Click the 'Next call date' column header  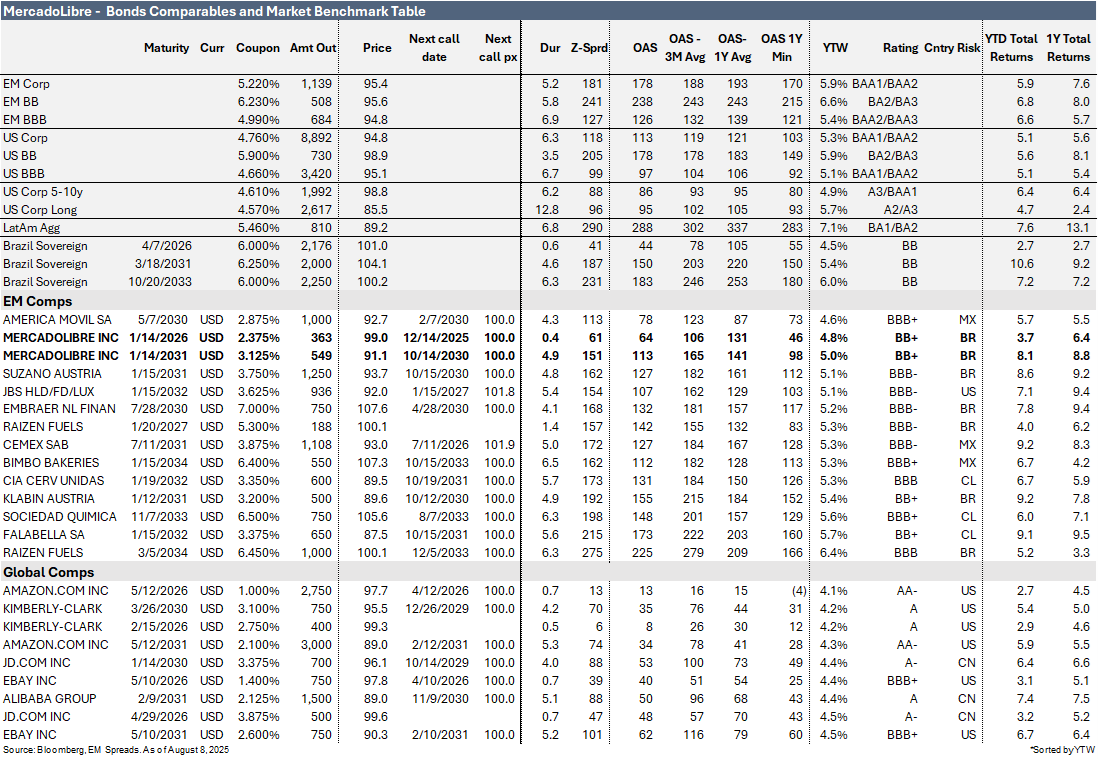(x=434, y=48)
